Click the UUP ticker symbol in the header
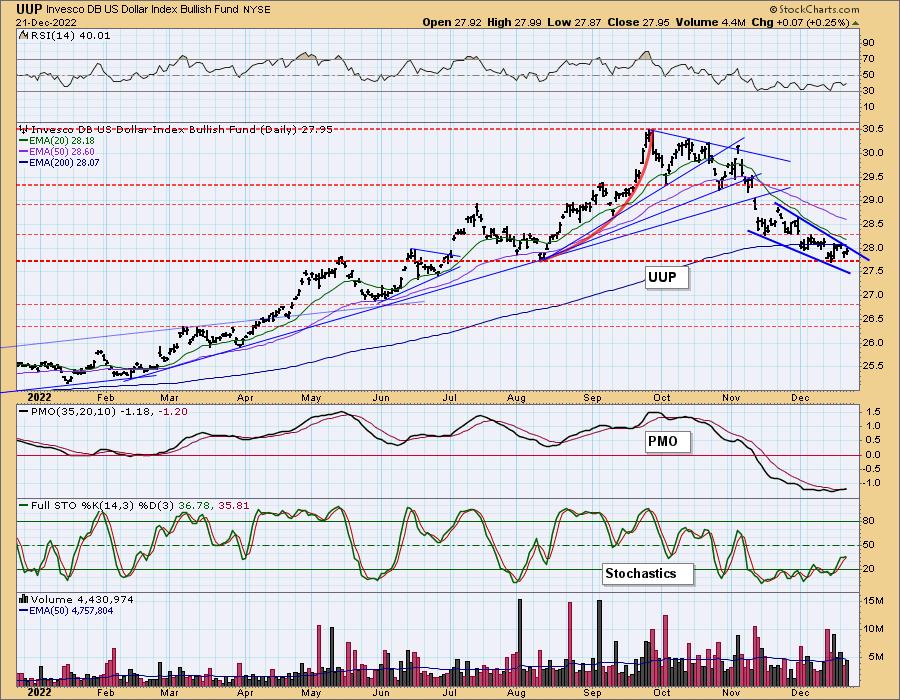 29,9
